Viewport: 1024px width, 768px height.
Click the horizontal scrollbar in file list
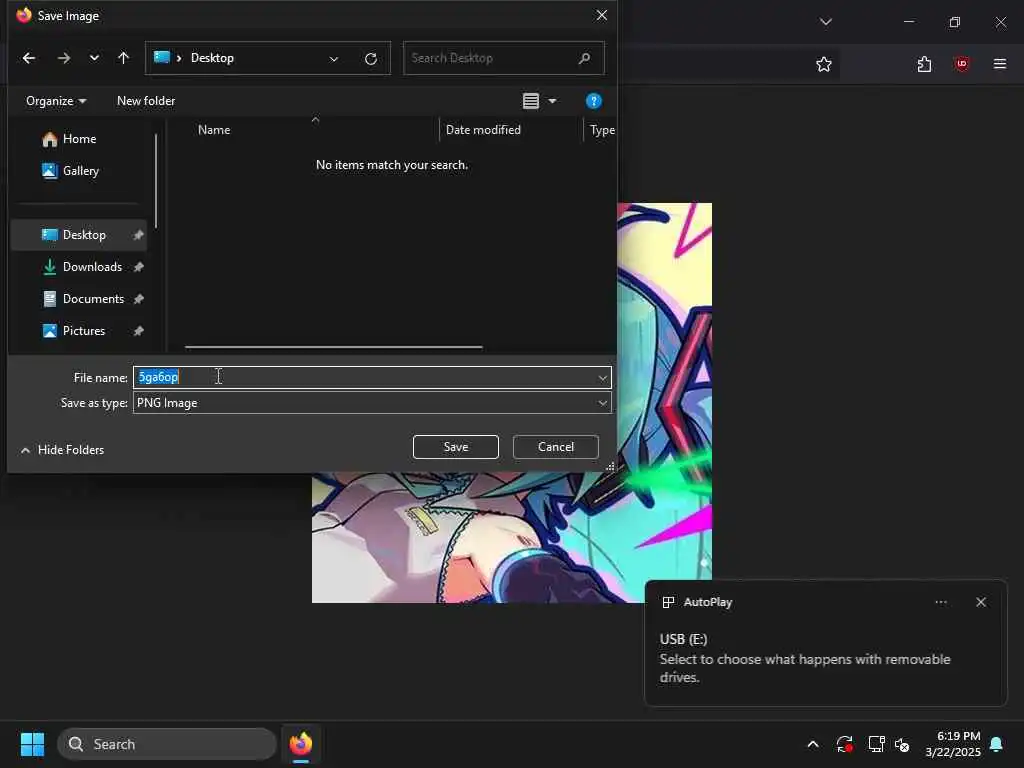tap(334, 347)
